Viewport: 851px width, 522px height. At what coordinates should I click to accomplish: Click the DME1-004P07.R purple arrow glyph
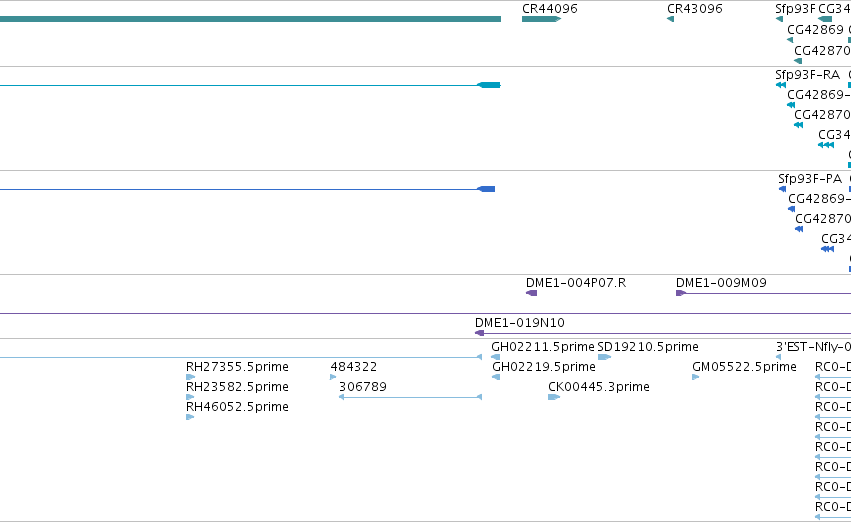532,293
